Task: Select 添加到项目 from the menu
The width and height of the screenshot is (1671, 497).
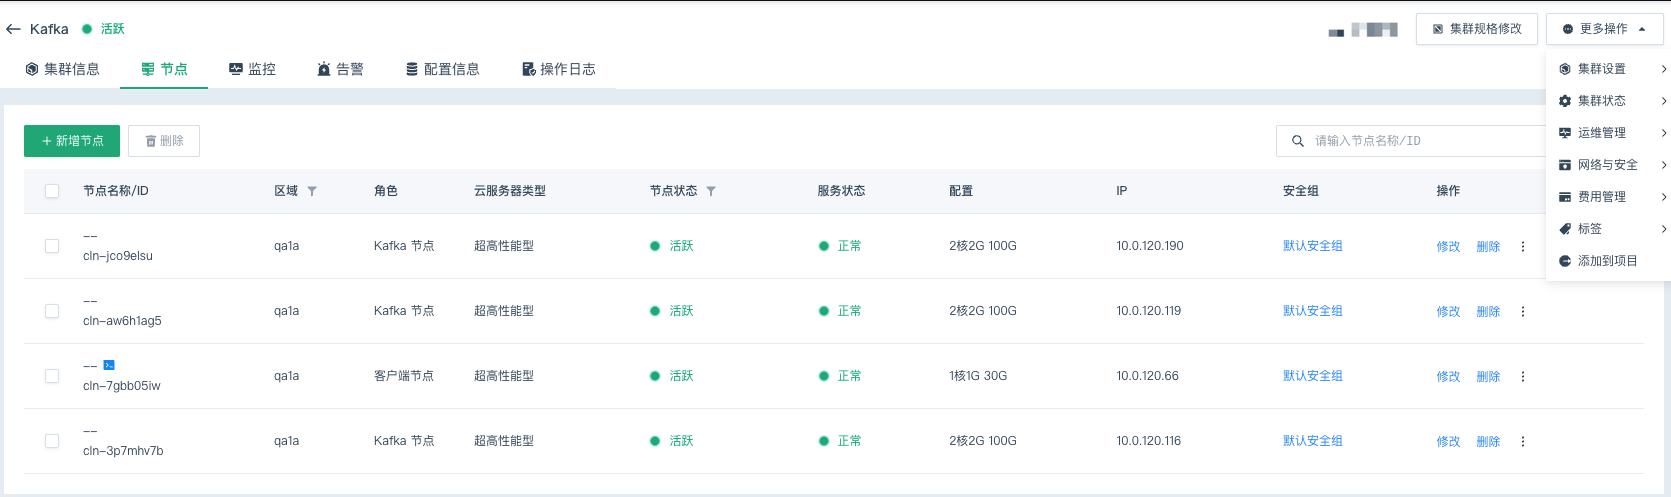Action: (1606, 261)
